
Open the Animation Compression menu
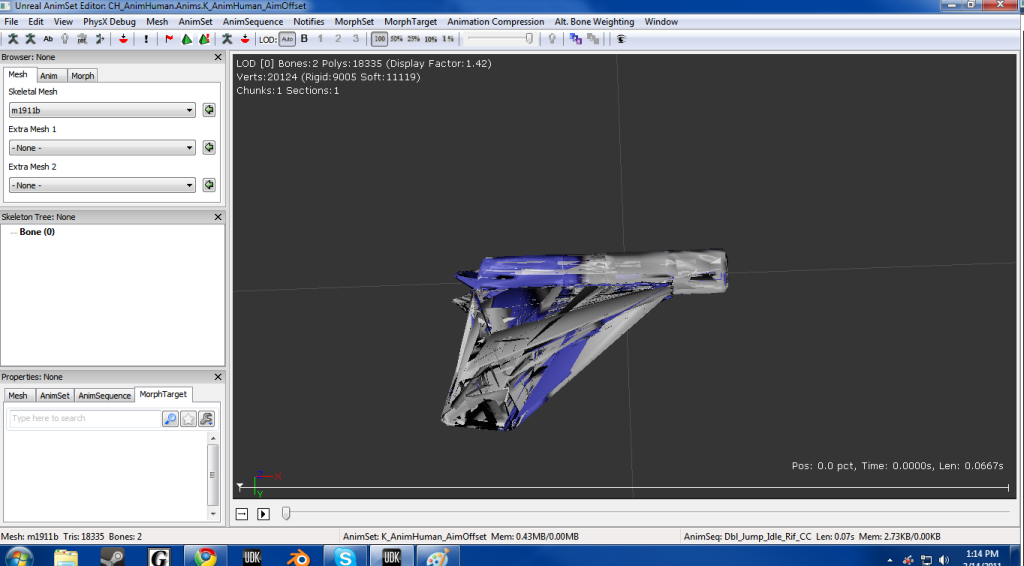tap(495, 22)
